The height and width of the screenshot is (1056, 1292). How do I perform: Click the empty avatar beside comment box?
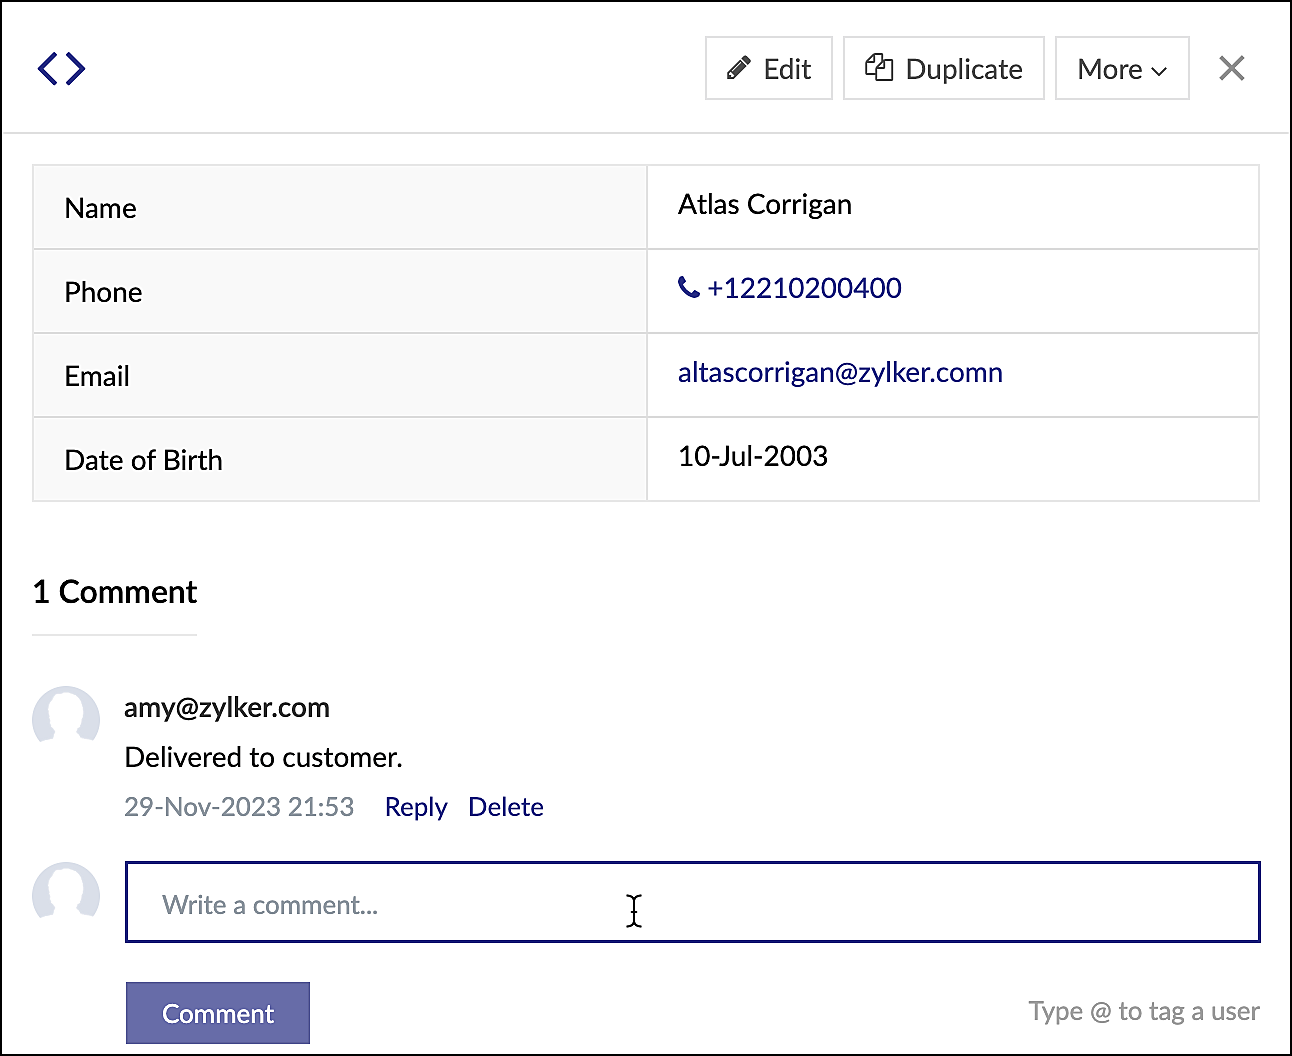pyautogui.click(x=66, y=895)
